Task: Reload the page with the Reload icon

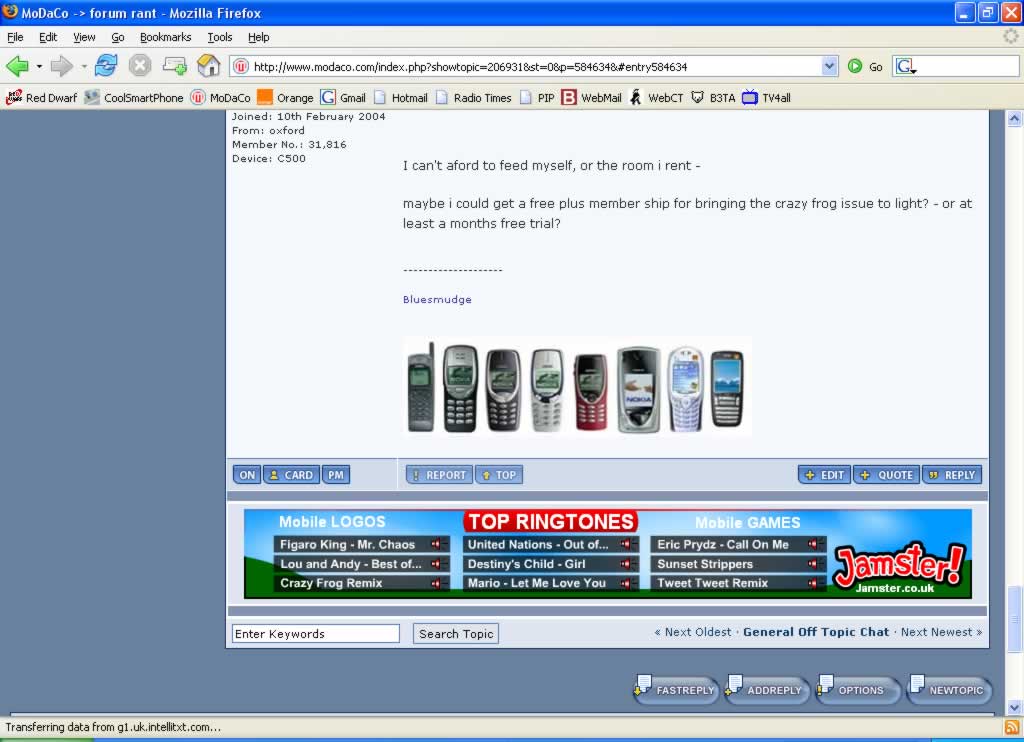Action: click(x=106, y=66)
